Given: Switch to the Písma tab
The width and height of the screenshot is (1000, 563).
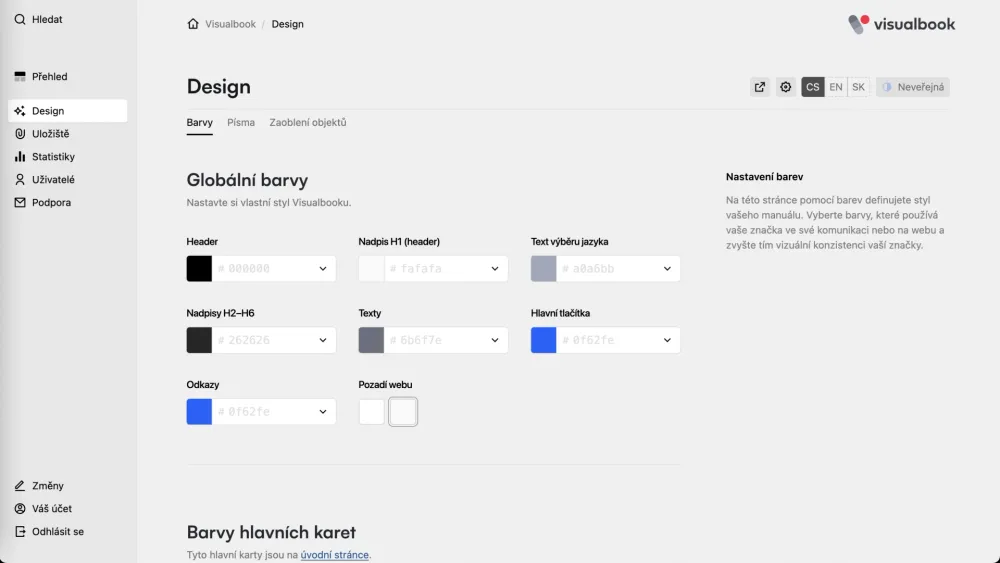Looking at the screenshot, I should 240,122.
